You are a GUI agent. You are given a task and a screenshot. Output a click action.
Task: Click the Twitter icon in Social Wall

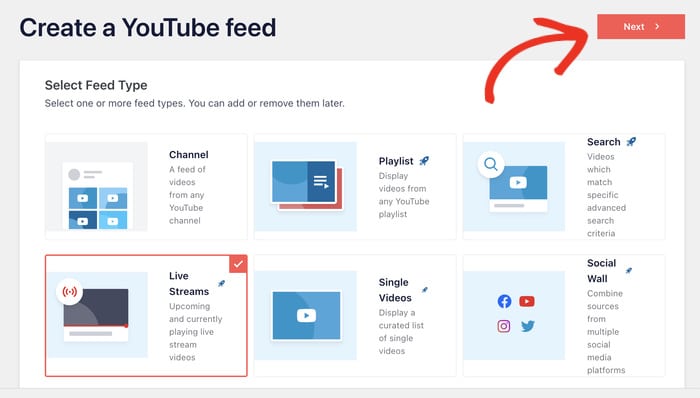[527, 326]
